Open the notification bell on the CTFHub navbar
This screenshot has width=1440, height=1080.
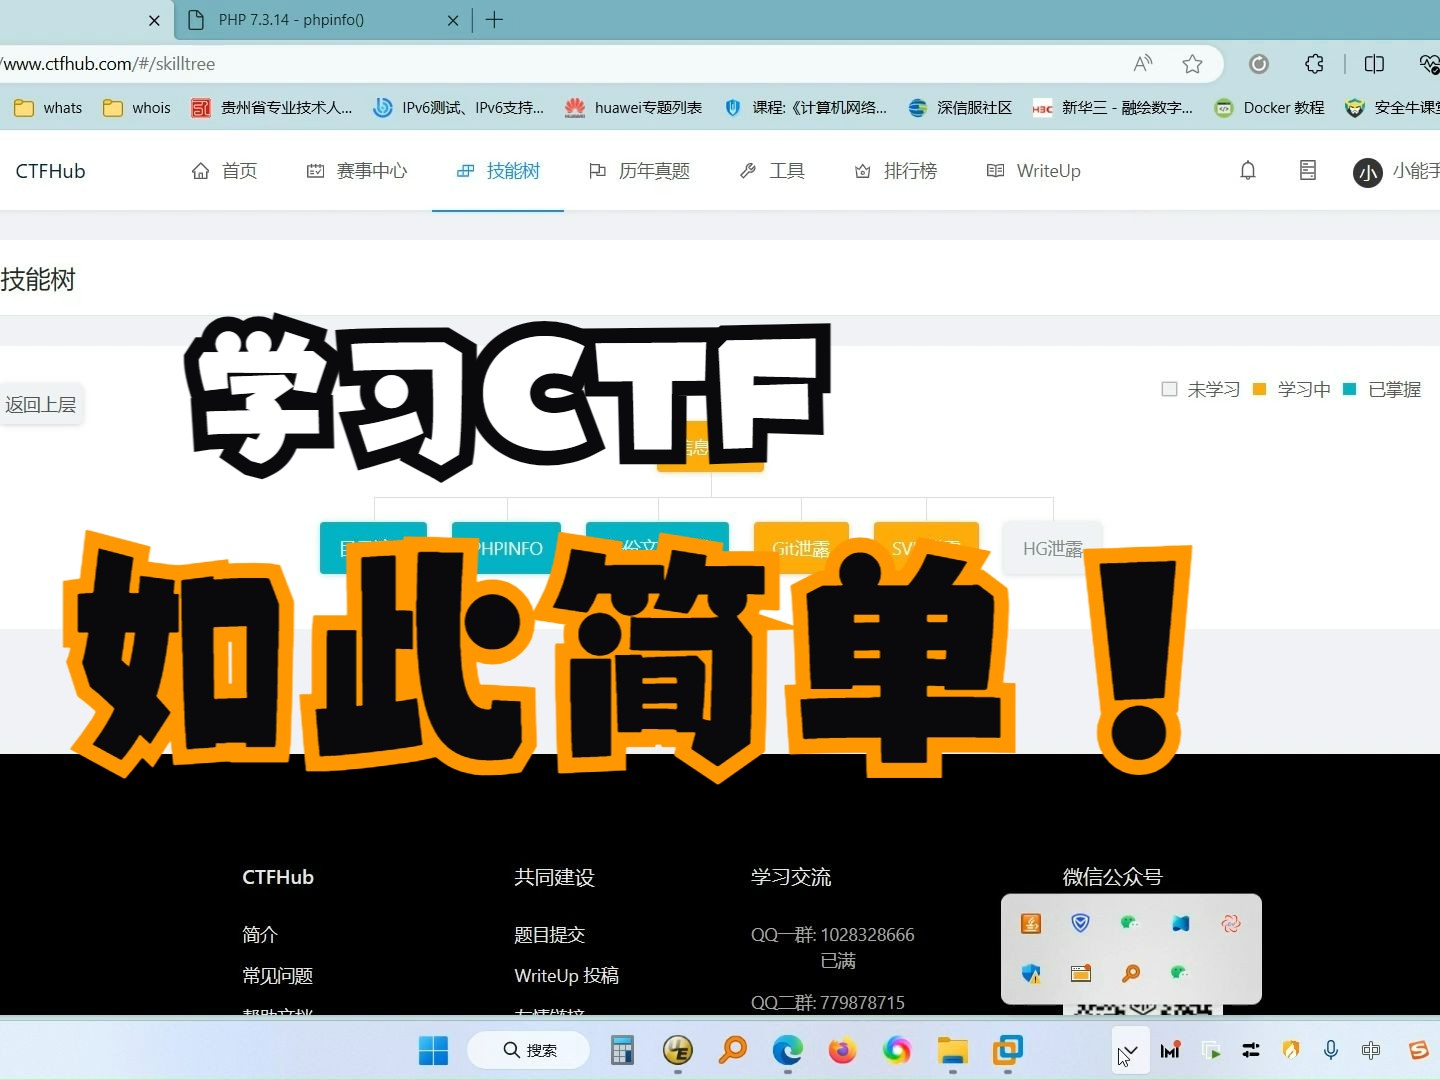[x=1248, y=171]
